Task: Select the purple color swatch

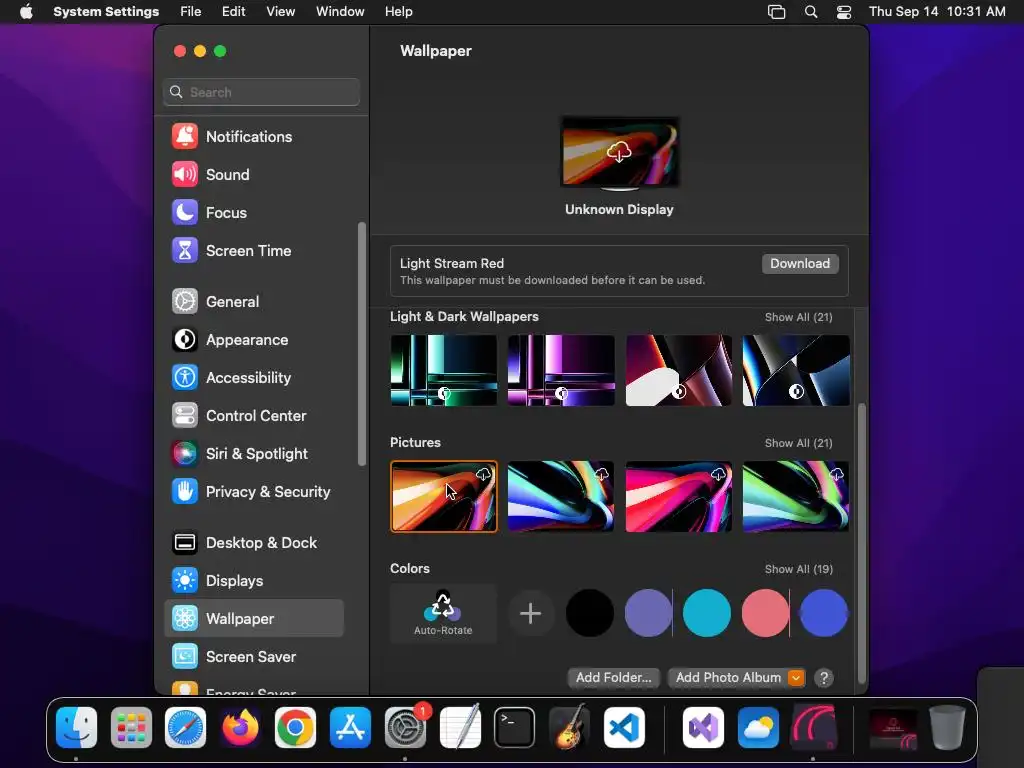Action: pos(648,613)
